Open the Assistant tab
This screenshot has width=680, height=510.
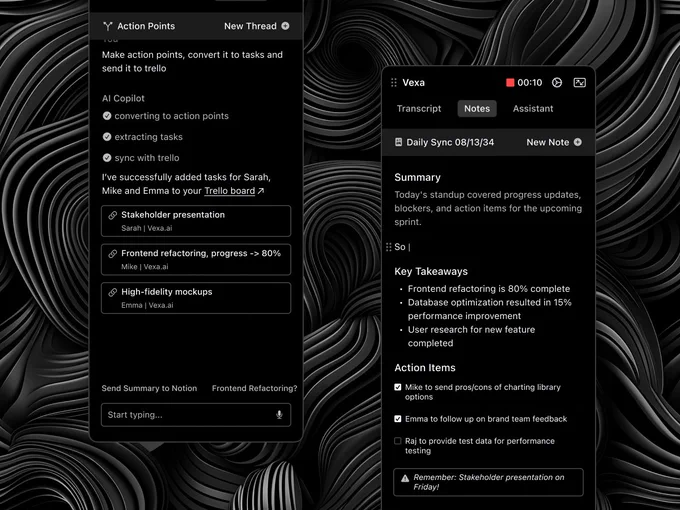(533, 109)
